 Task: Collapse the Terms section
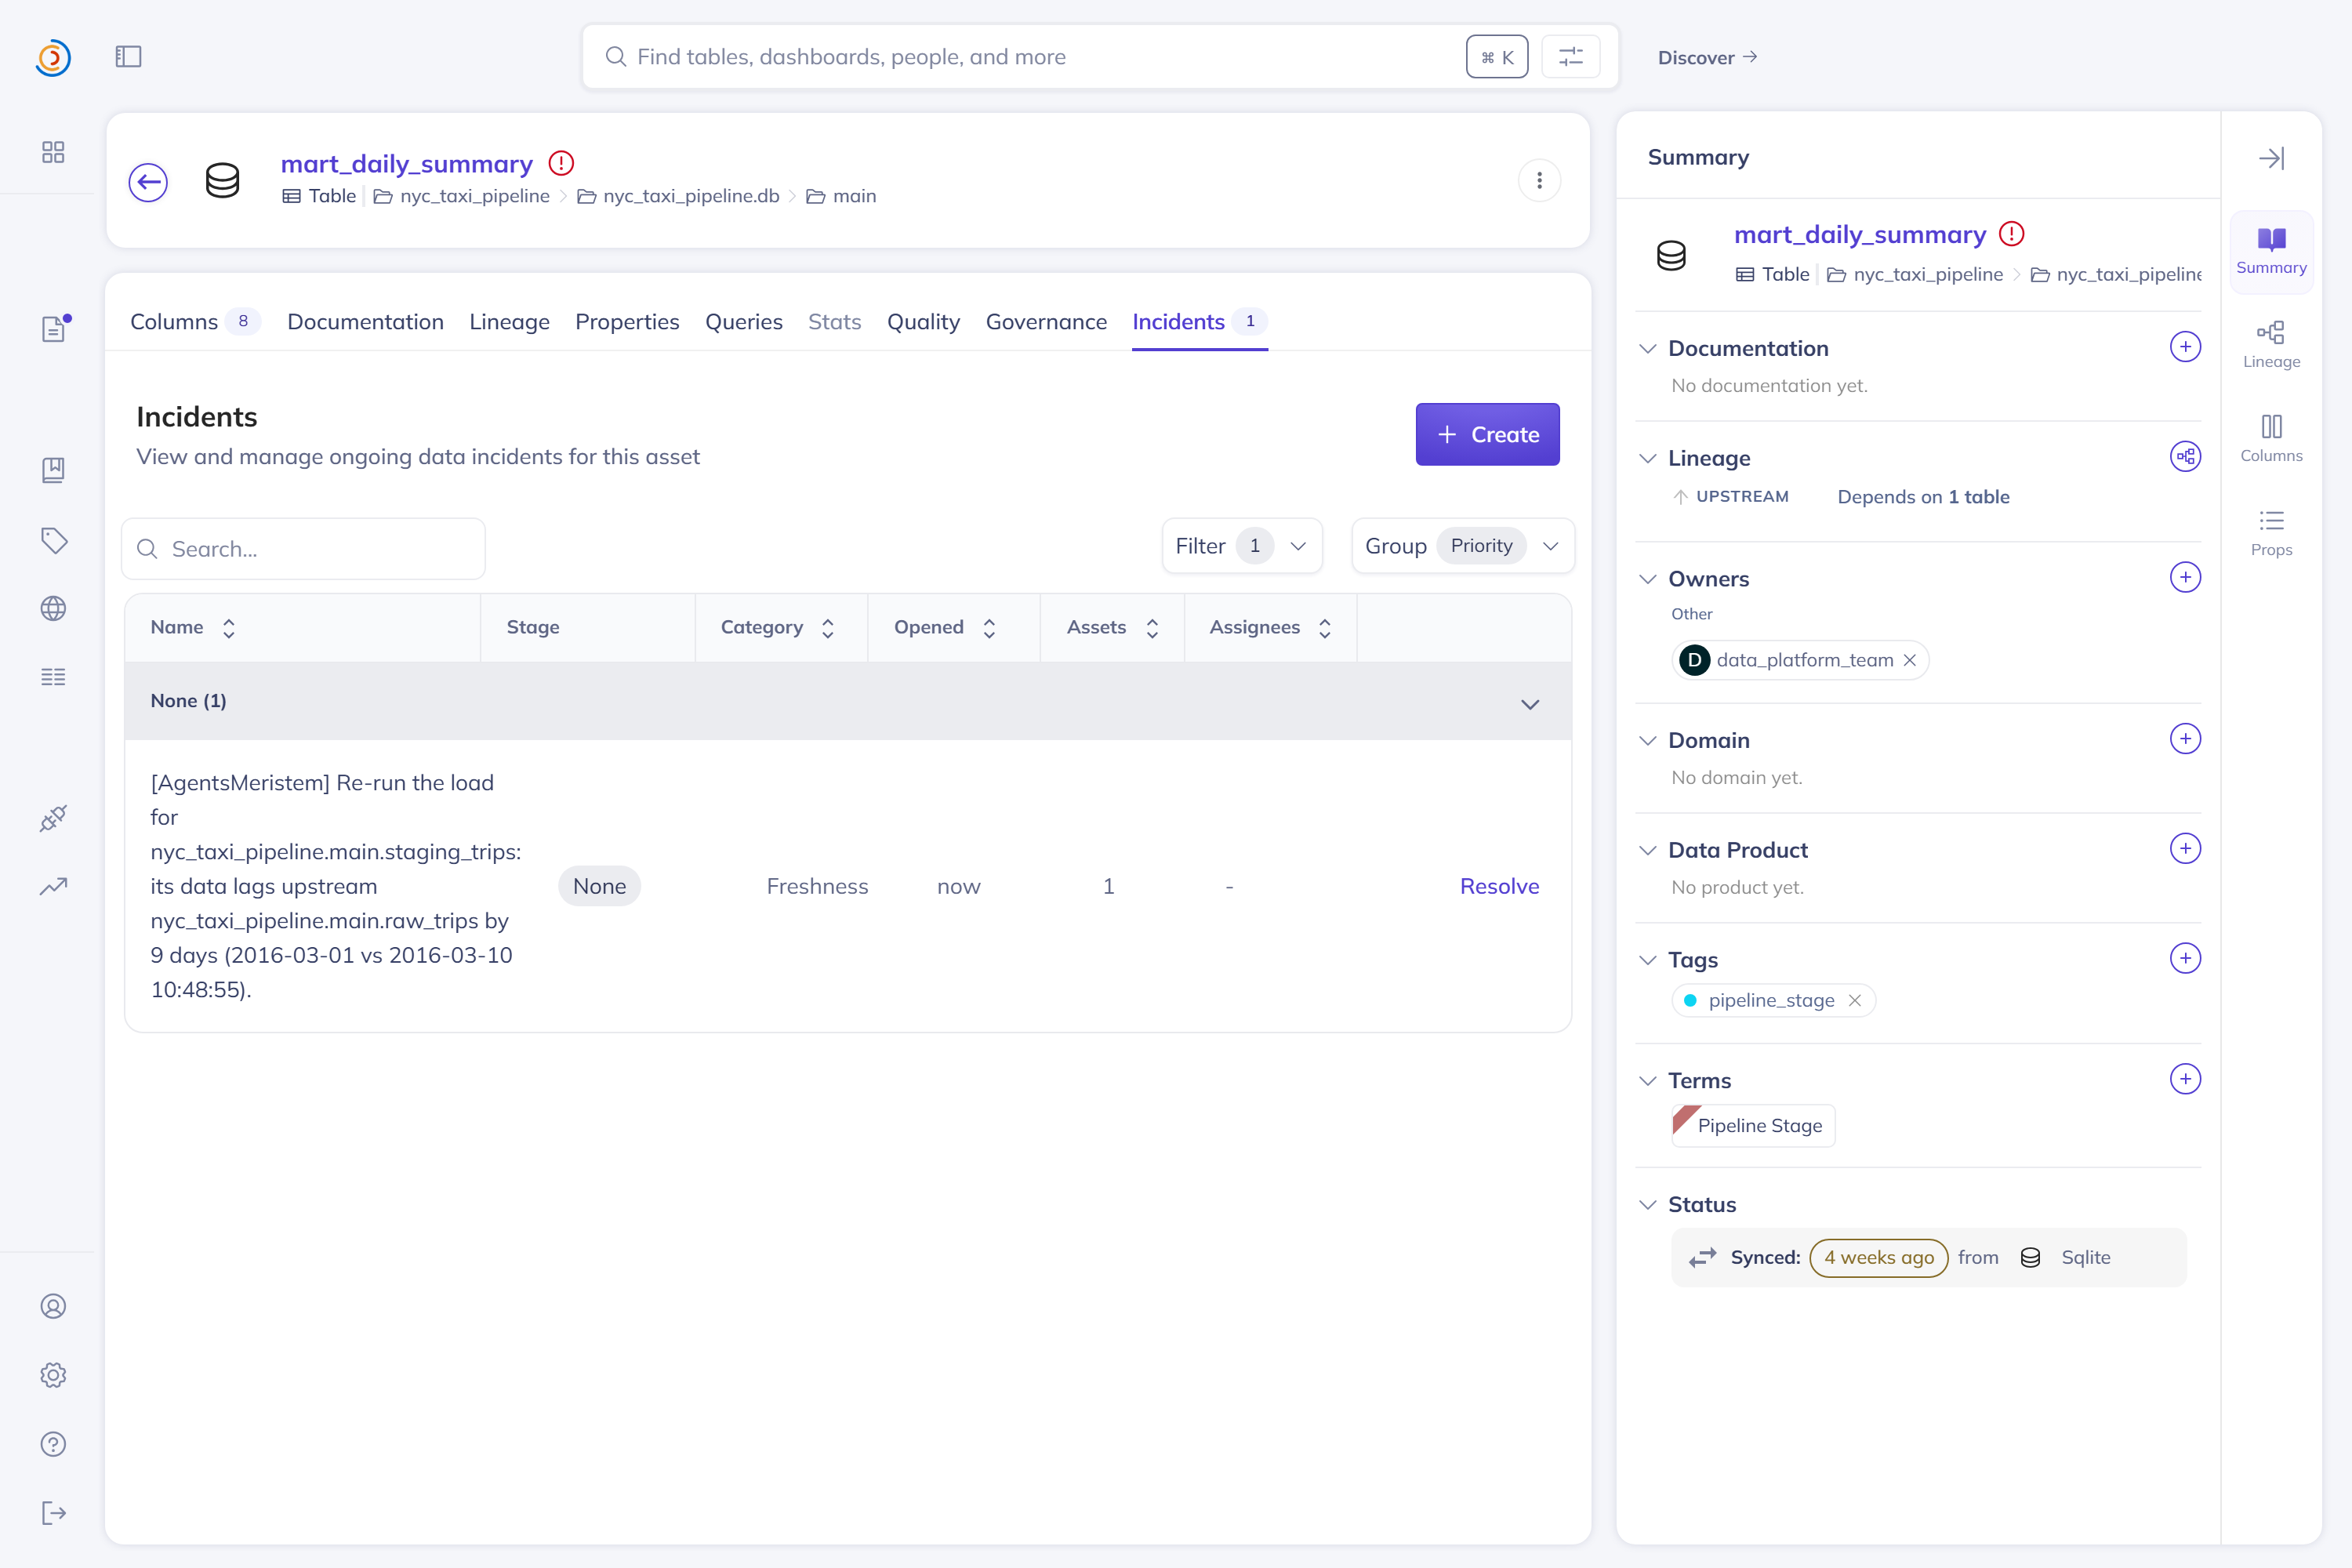[1648, 1081]
